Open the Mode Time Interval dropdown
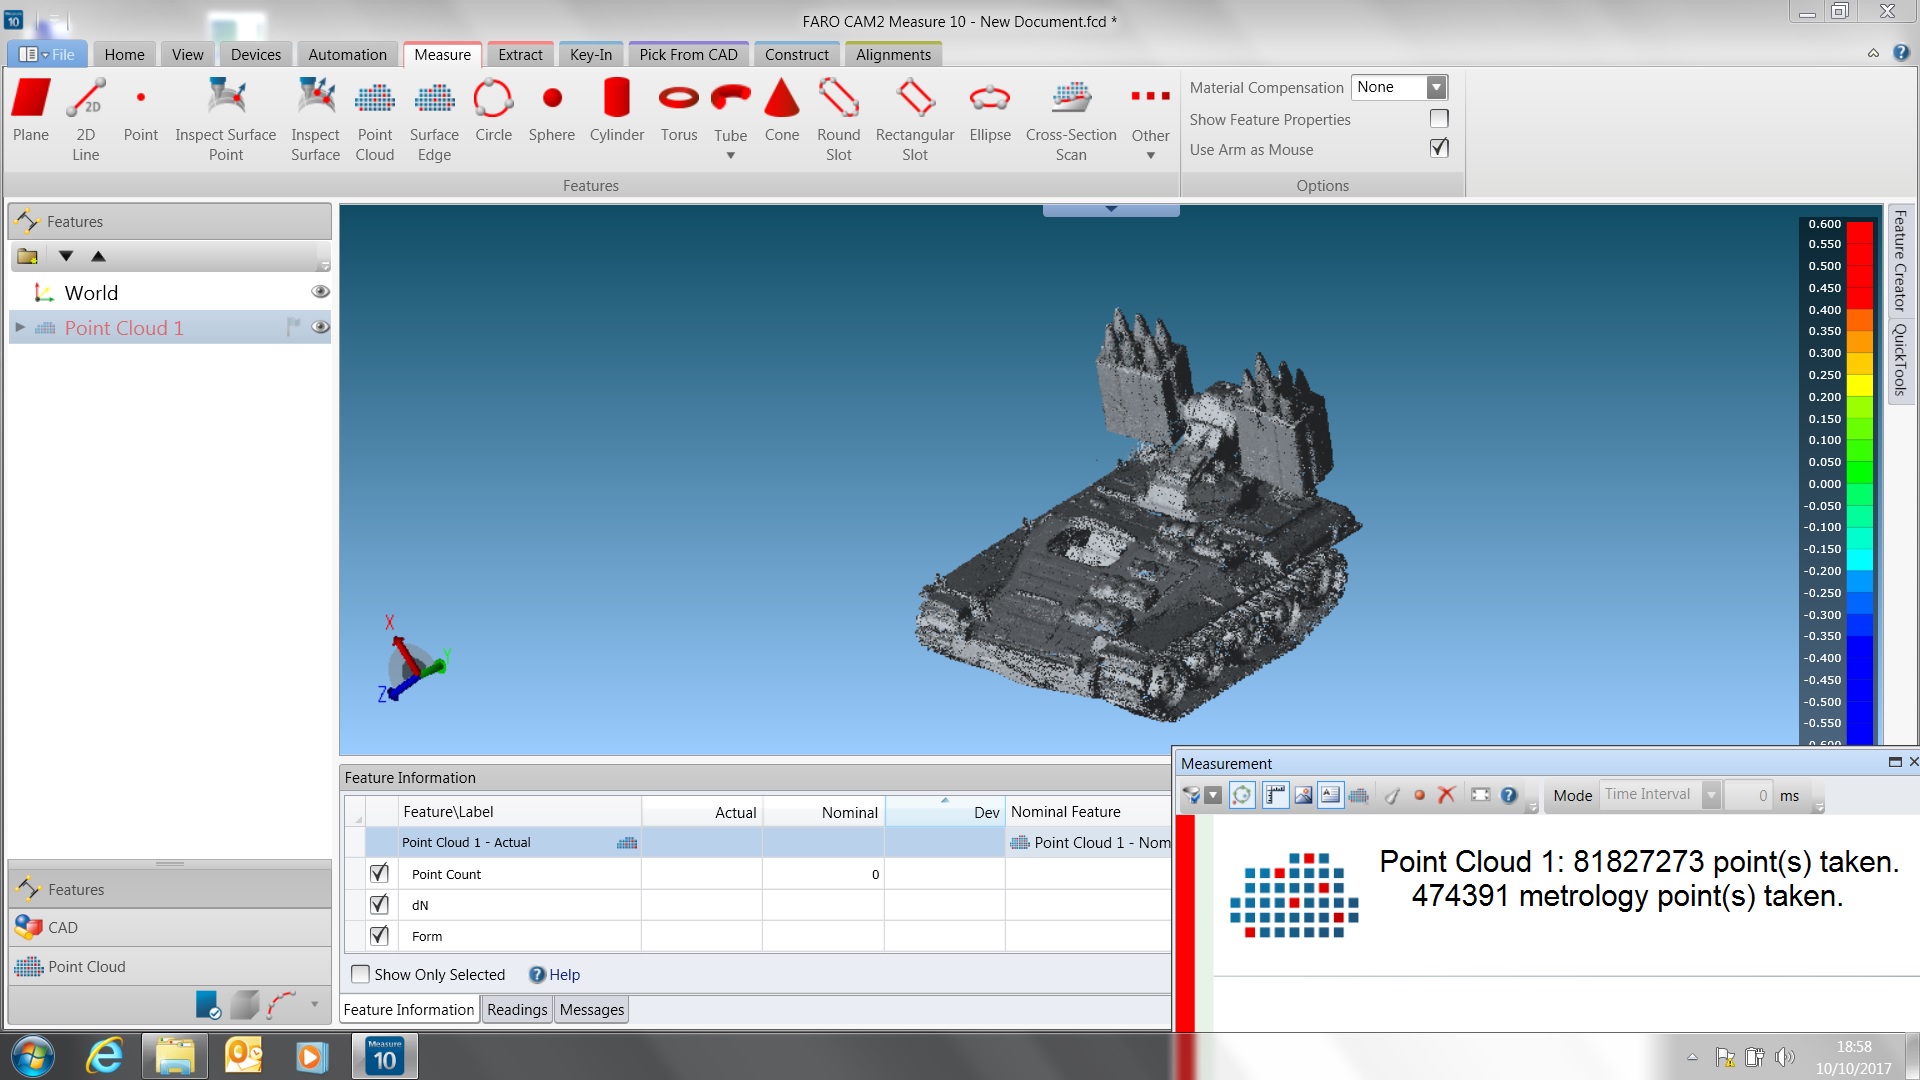1920x1080 pixels. [1711, 795]
